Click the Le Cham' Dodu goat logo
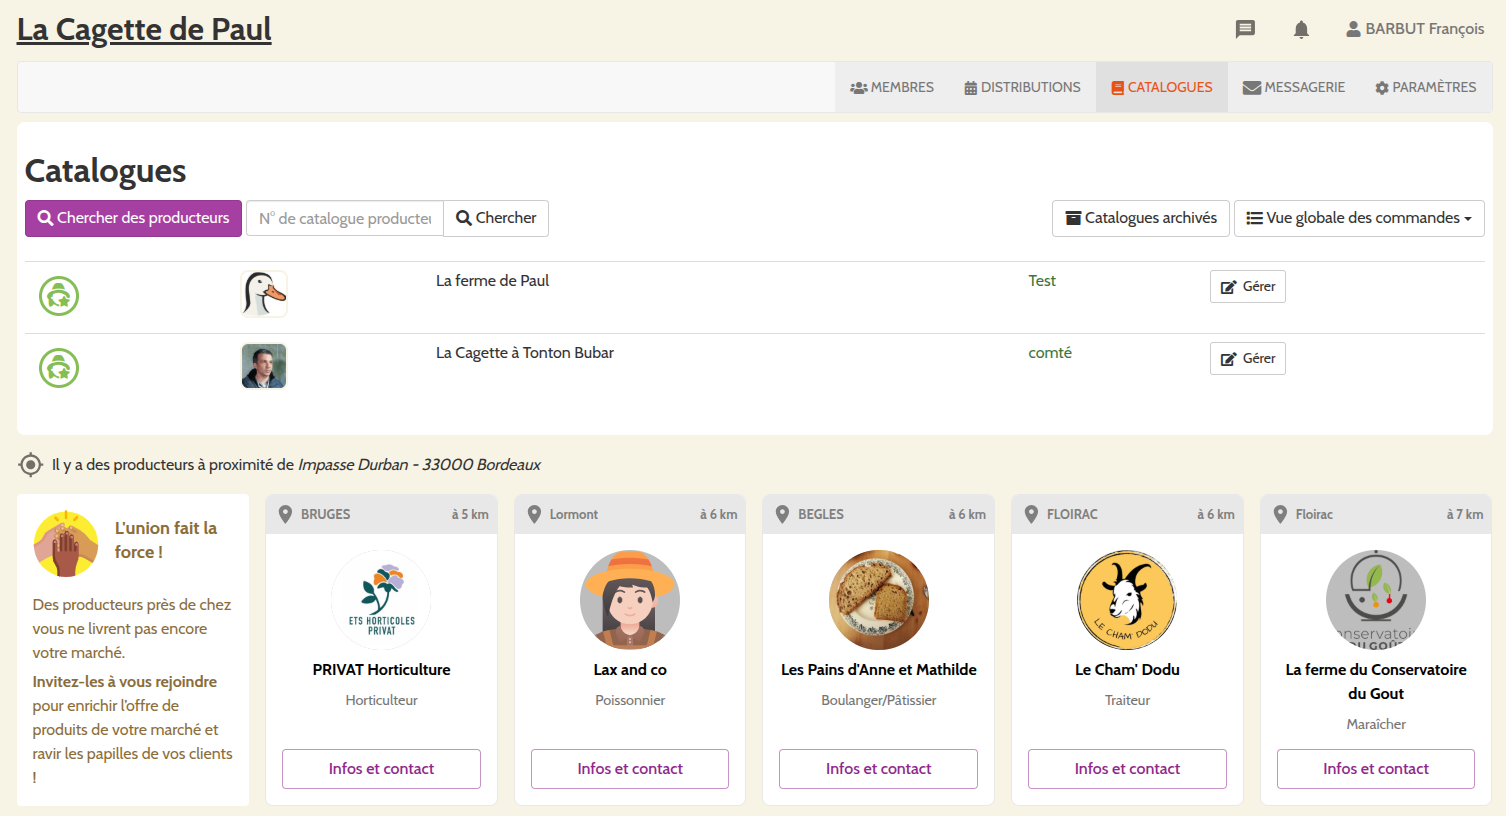The image size is (1506, 816). [1127, 600]
